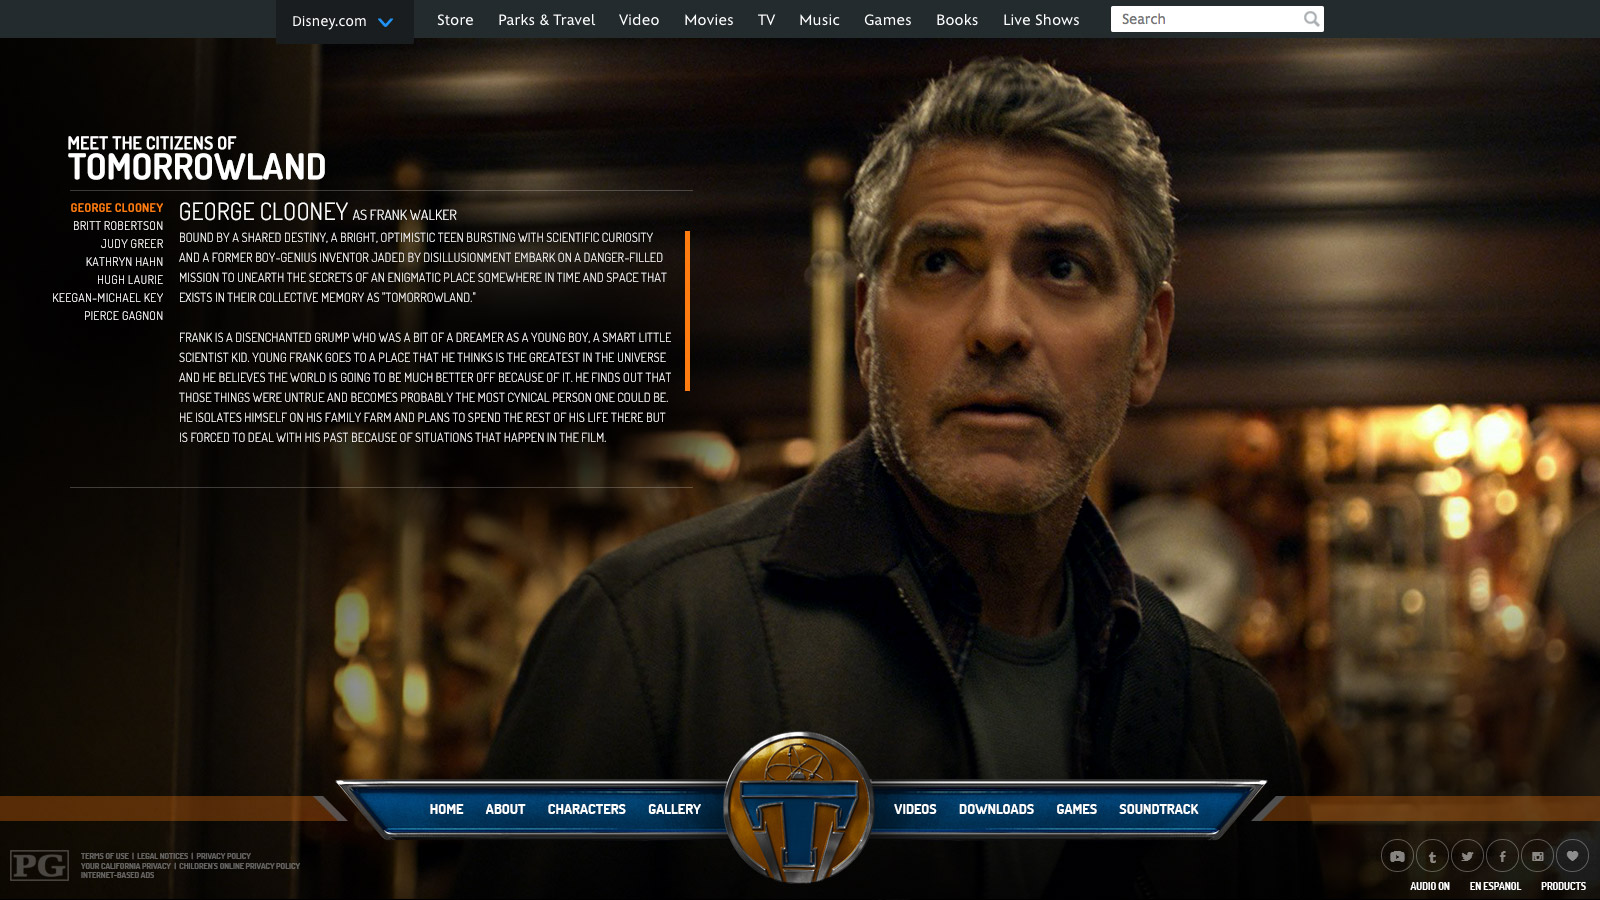1600x900 pixels.
Task: Expand the Disney.com dropdown chevron
Action: (x=385, y=22)
